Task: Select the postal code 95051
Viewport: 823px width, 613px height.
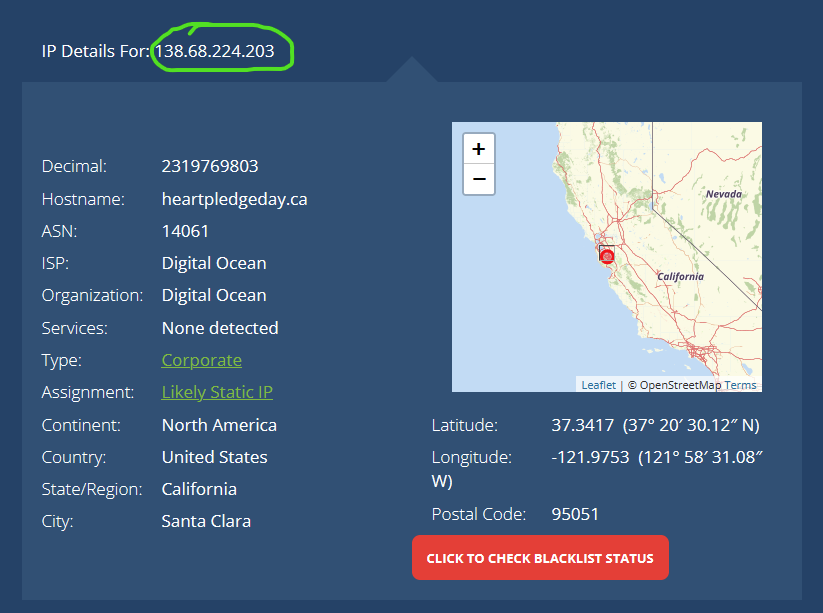Action: (575, 514)
